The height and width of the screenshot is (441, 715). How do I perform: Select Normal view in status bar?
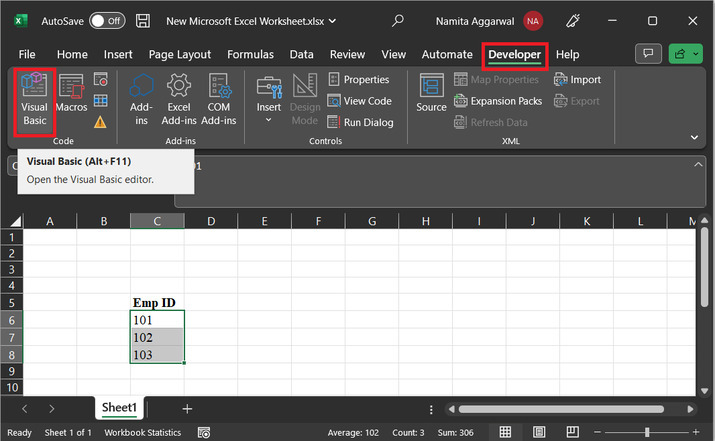coord(505,432)
